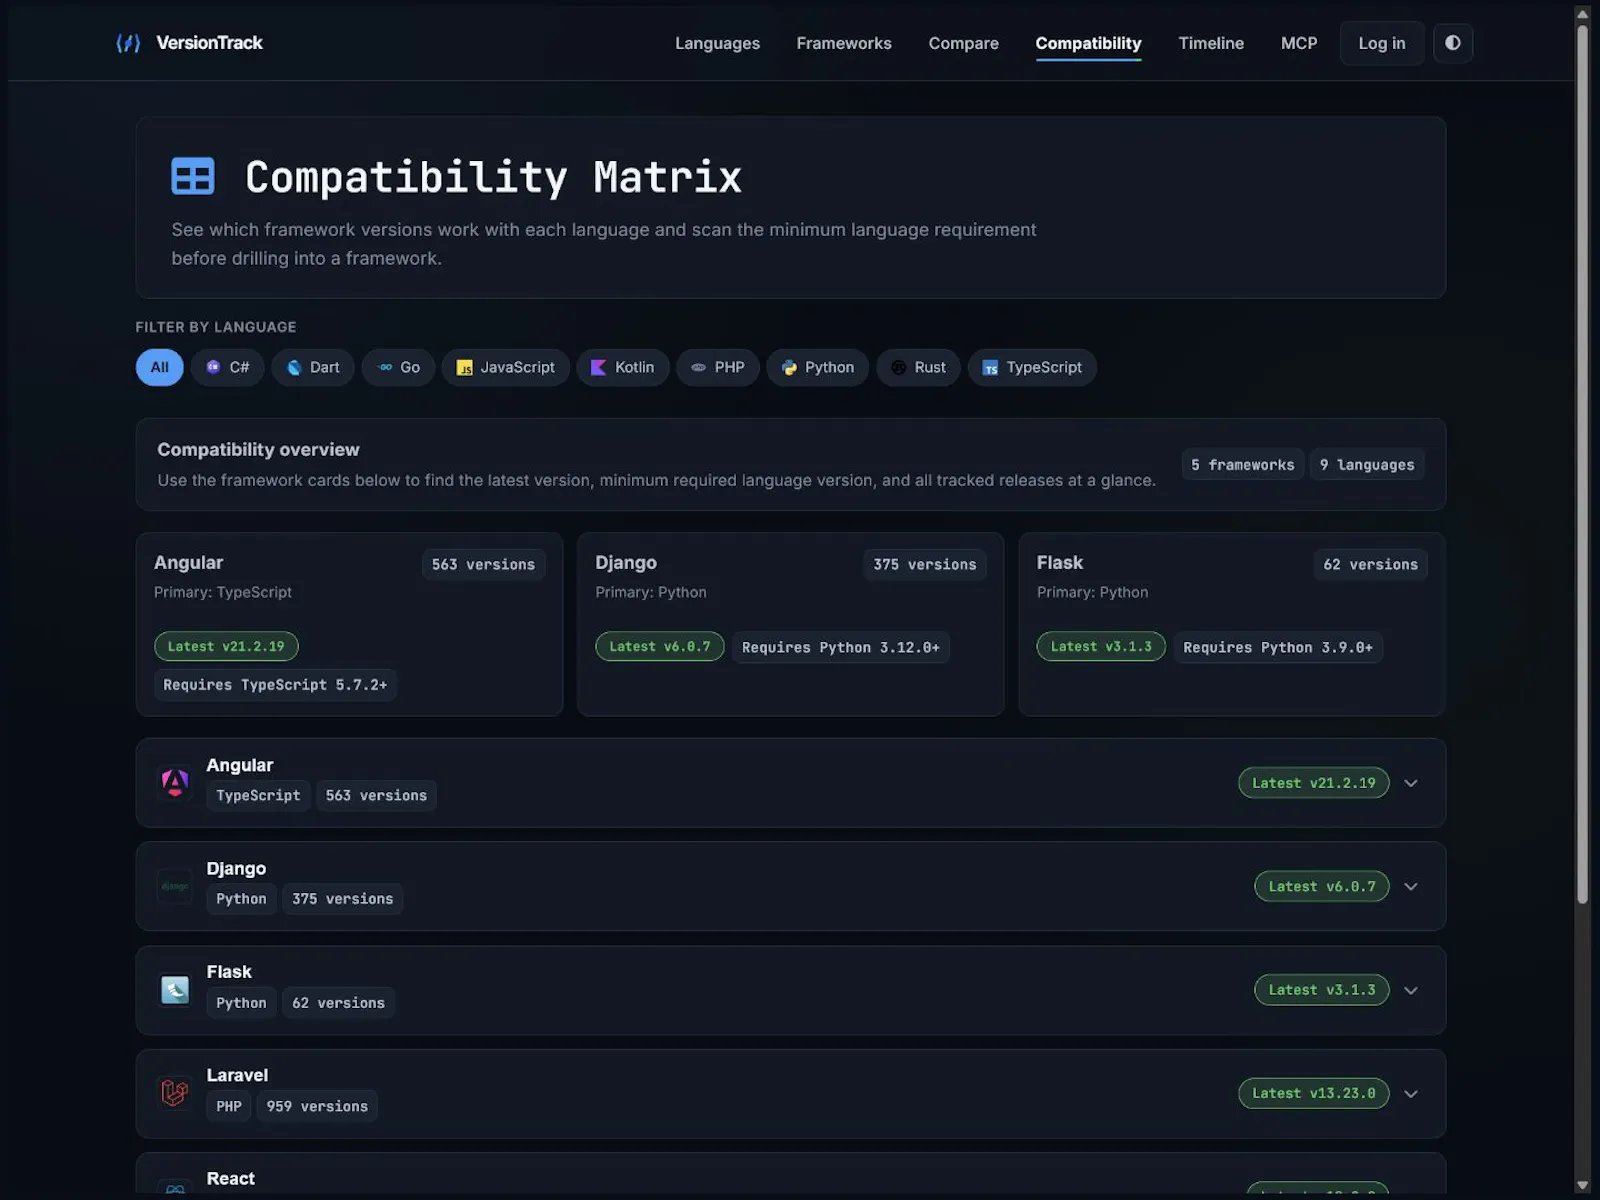Expand the Angular row chevron
The height and width of the screenshot is (1200, 1600).
tap(1411, 783)
